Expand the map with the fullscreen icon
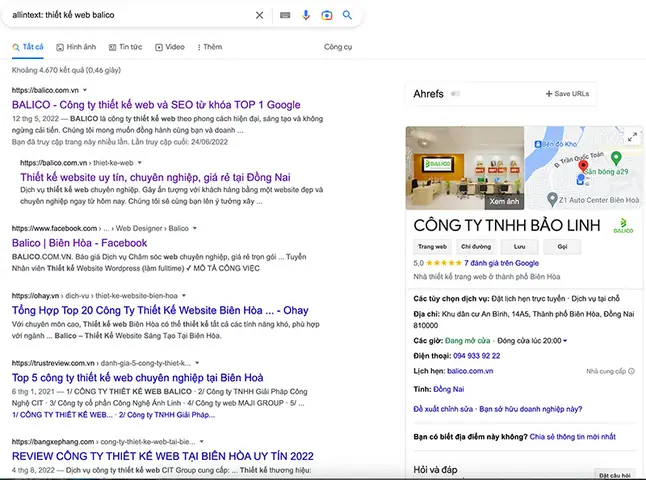Viewport: 646px width, 480px height. pyautogui.click(x=632, y=137)
